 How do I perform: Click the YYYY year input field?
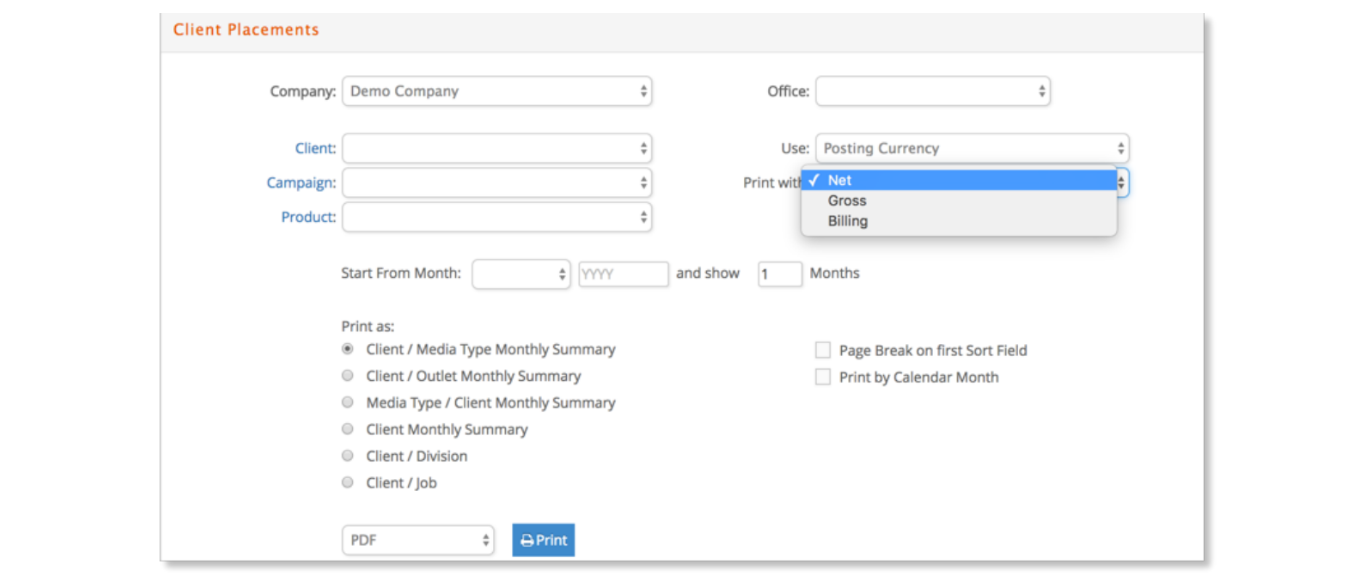pyautogui.click(x=623, y=274)
